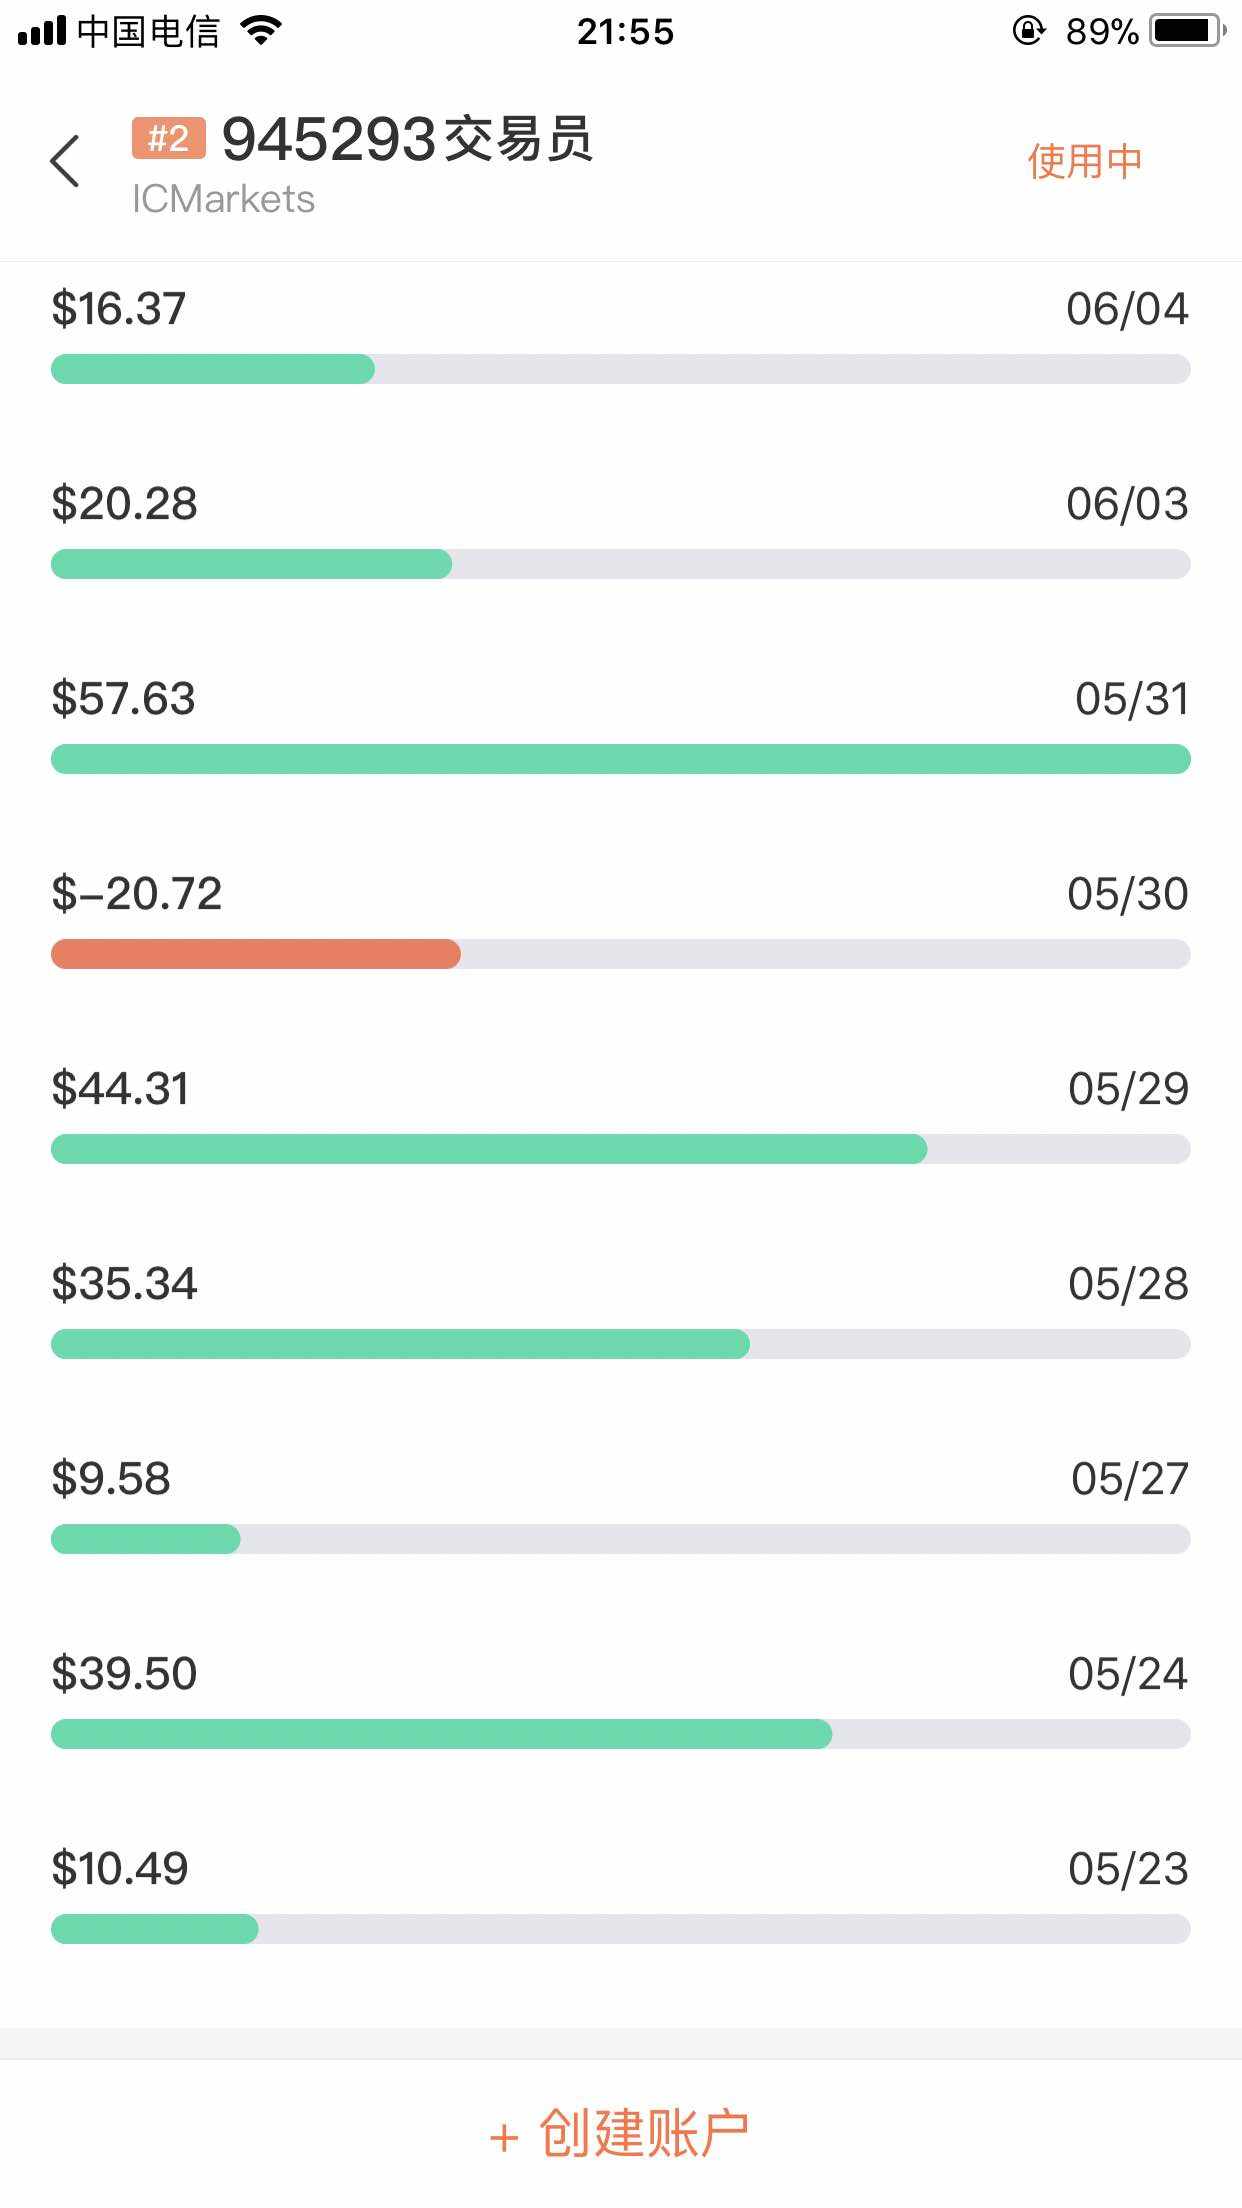The height and width of the screenshot is (2208, 1242).
Task: Select the 05/29 date label
Action: [1128, 1088]
